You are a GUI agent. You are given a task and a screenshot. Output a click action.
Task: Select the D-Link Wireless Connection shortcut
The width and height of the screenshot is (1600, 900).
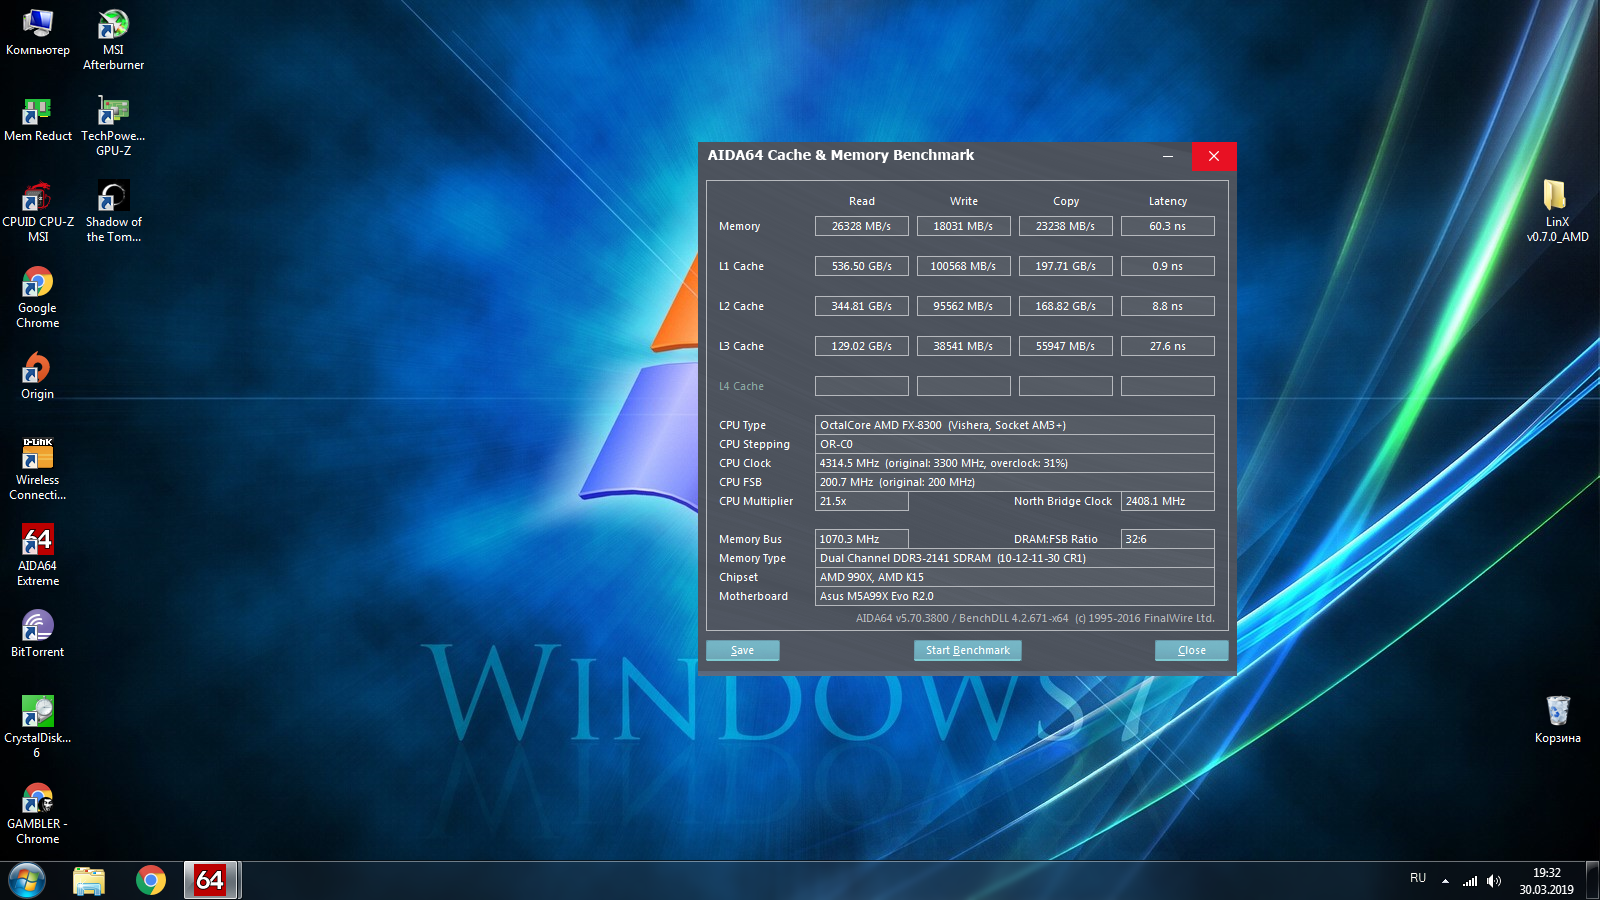tap(38, 469)
